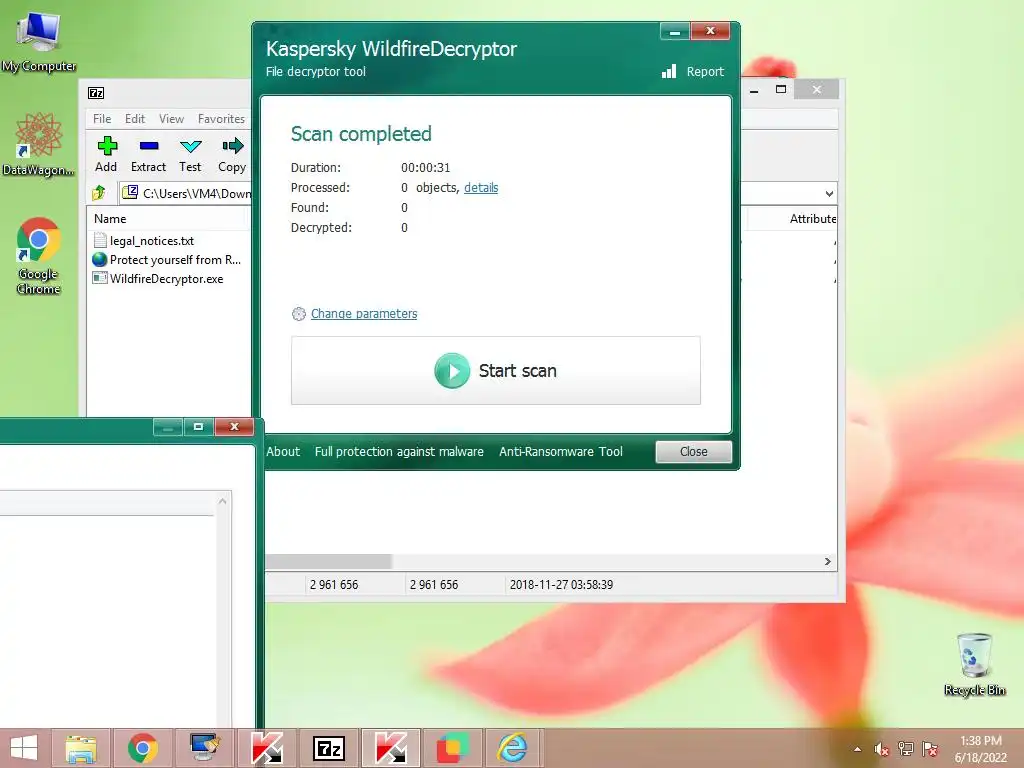Click the second Kaspersky taskbar icon
This screenshot has height=768, width=1024.
pos(390,748)
